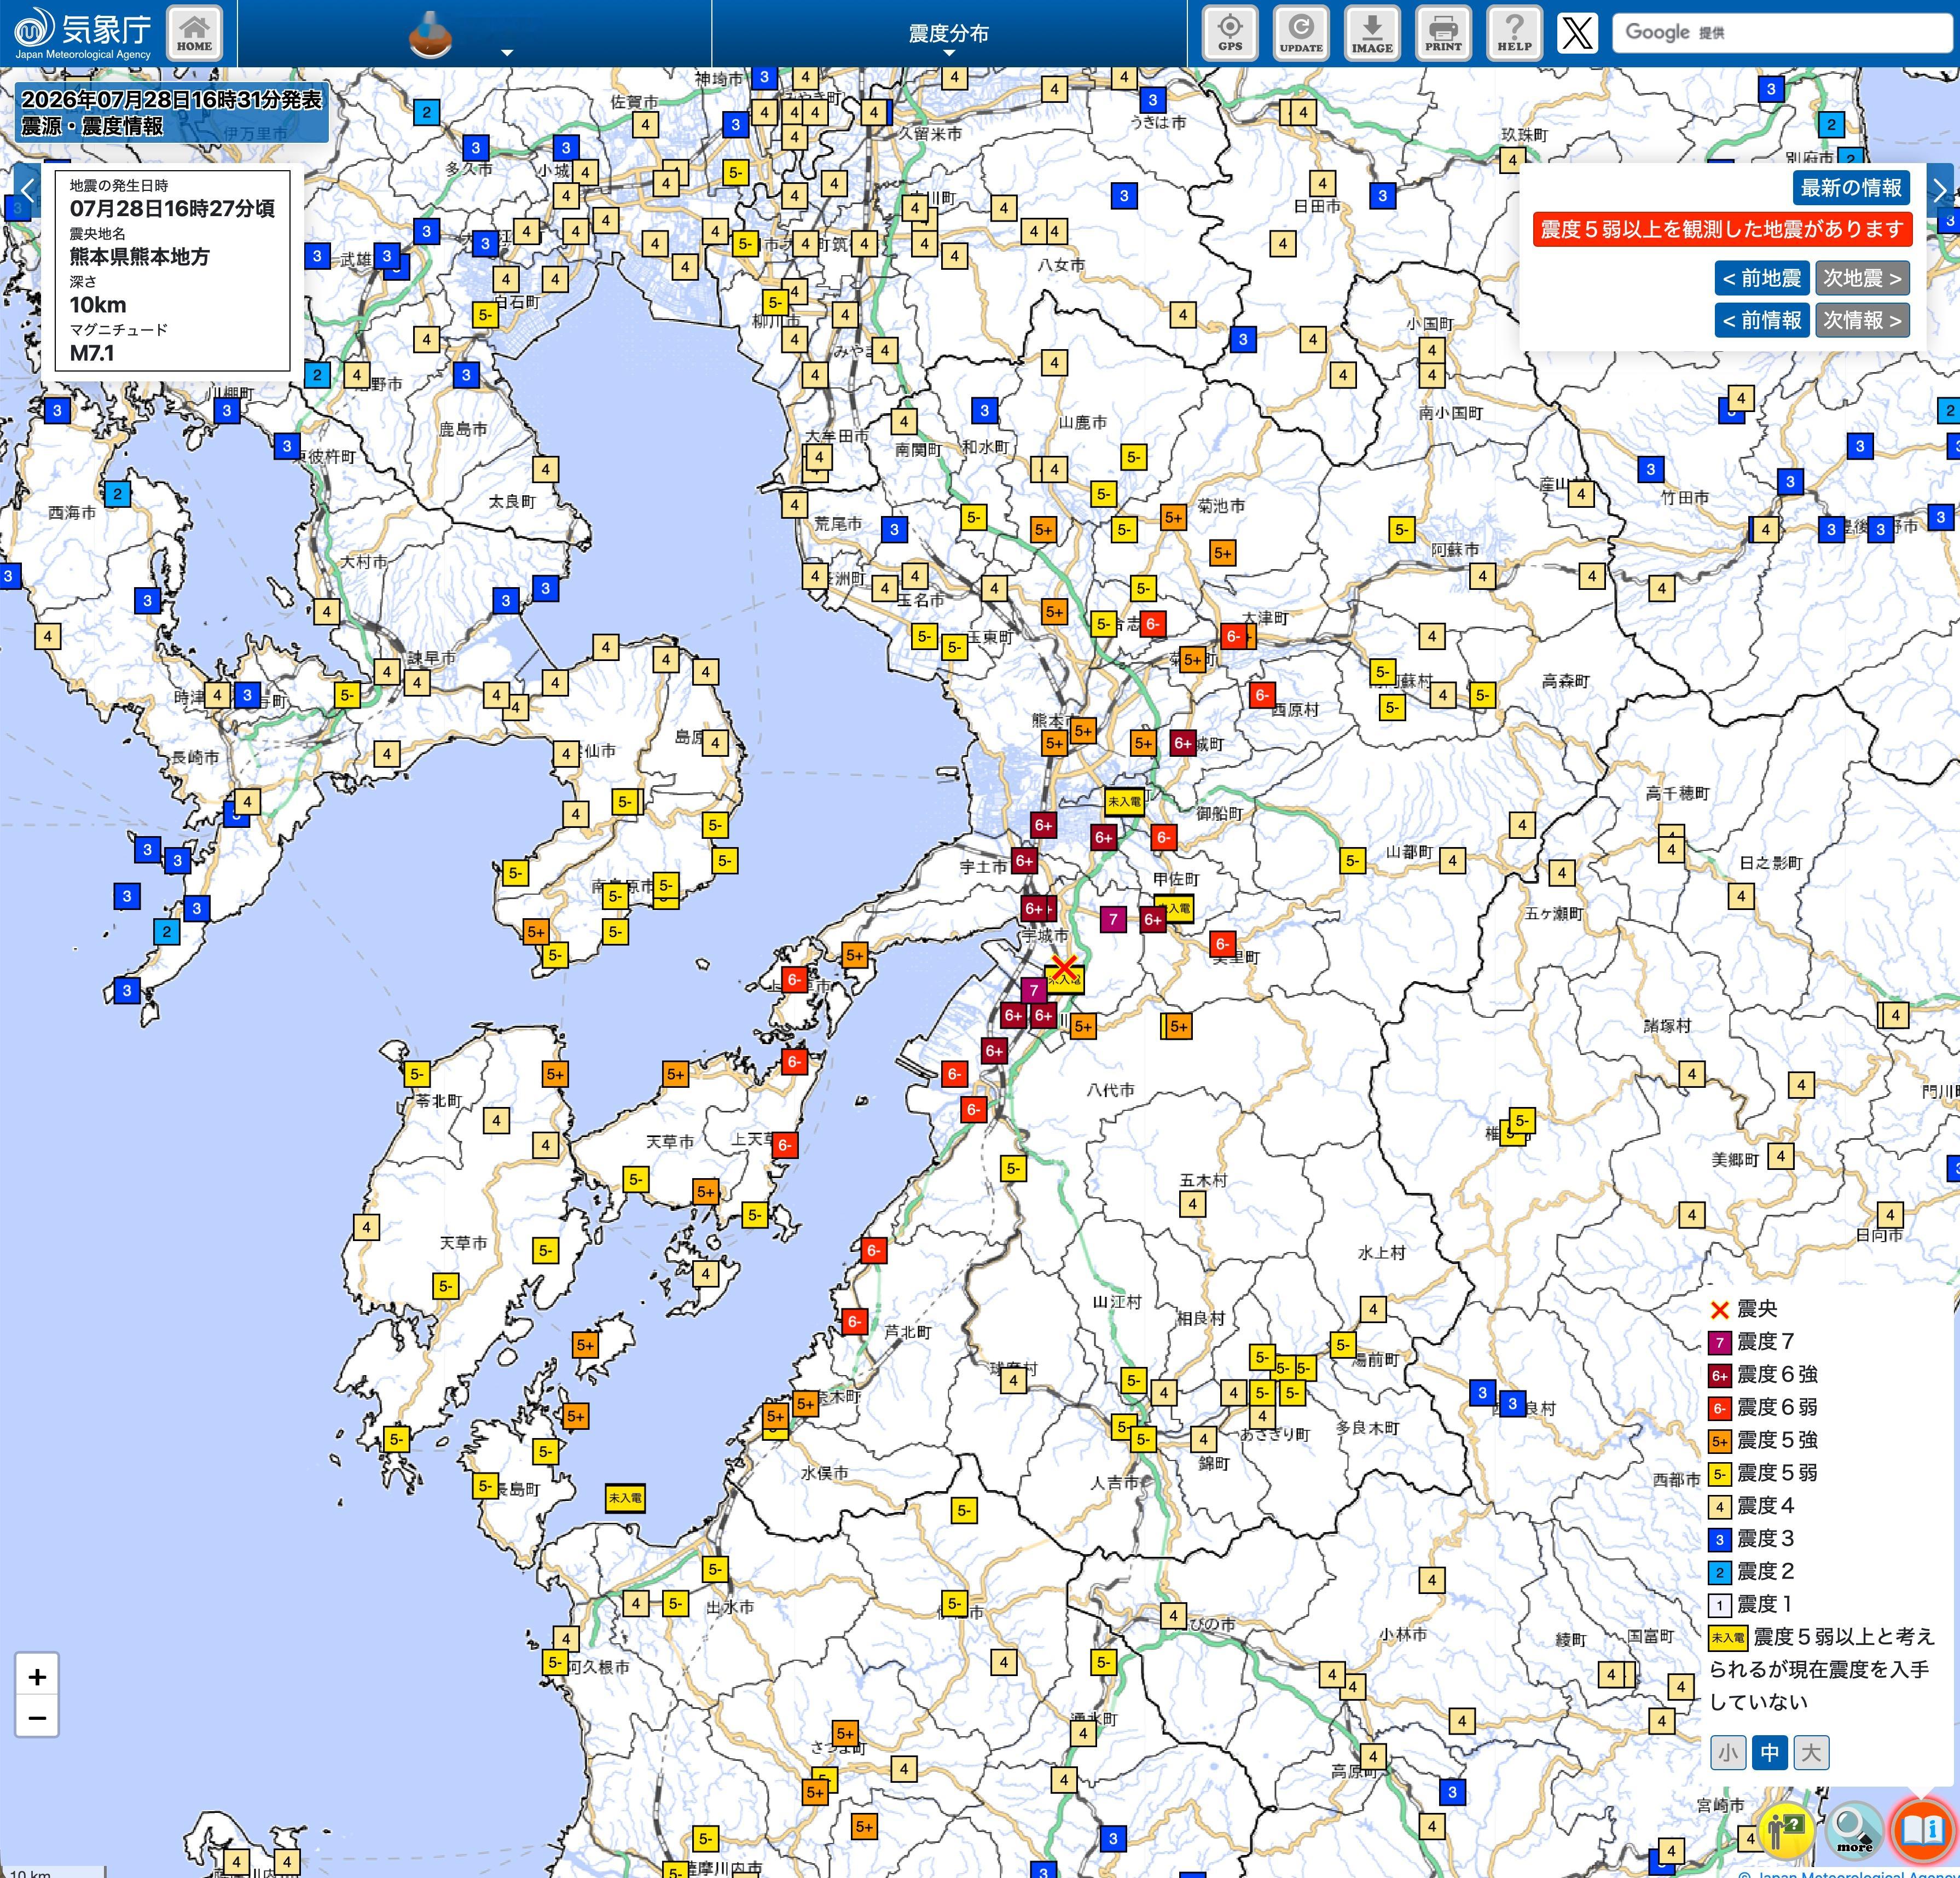Viewport: 1960px width, 1878px height.
Task: Save the map with IMAGE button
Action: click(1371, 33)
